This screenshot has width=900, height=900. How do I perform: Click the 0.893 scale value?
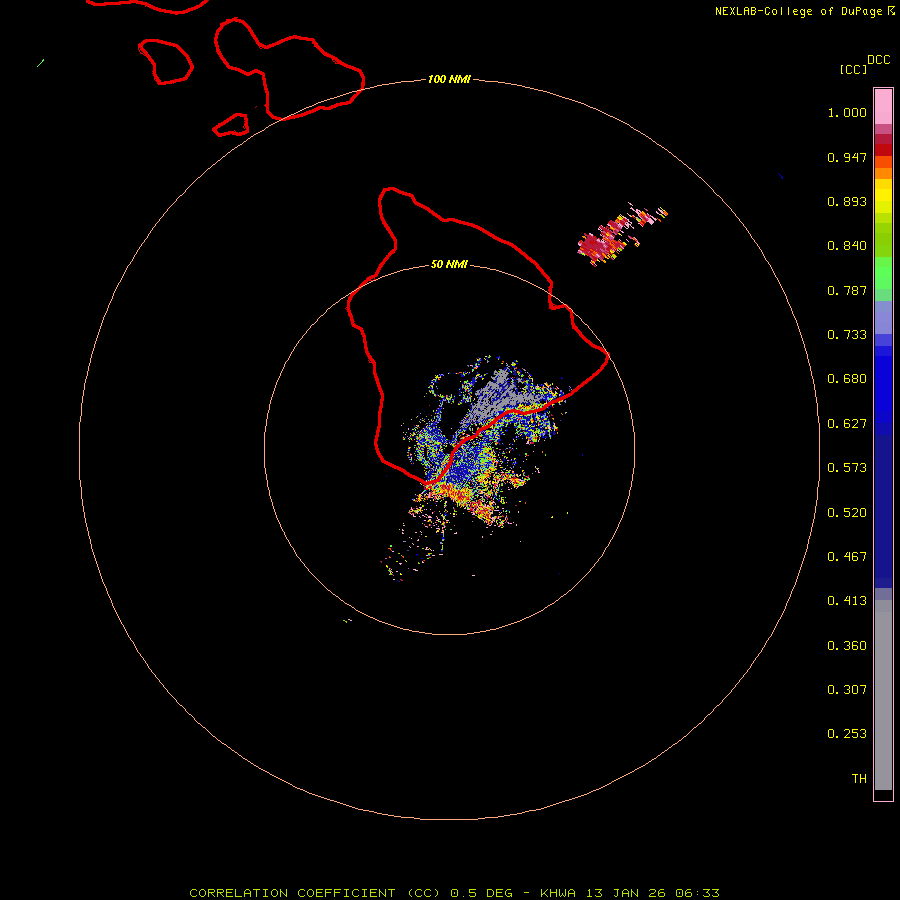[847, 201]
